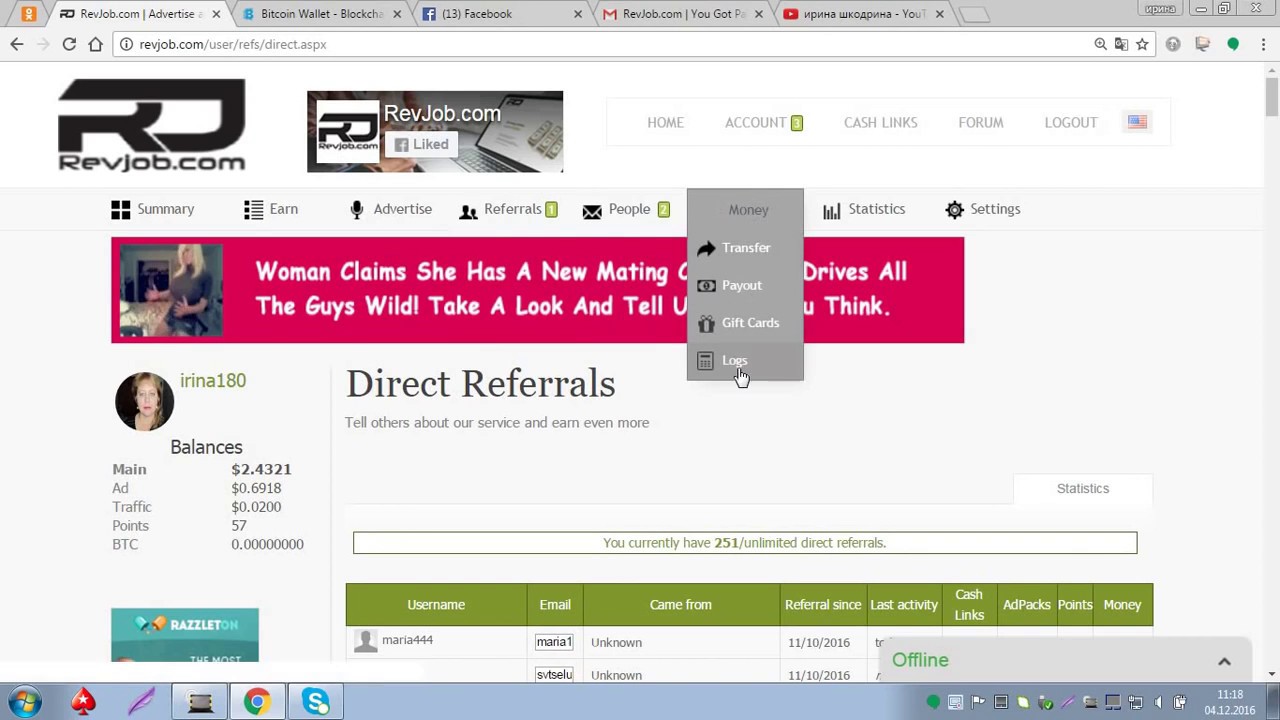Sort by Money column header
The width and height of the screenshot is (1280, 720).
tap(1122, 605)
